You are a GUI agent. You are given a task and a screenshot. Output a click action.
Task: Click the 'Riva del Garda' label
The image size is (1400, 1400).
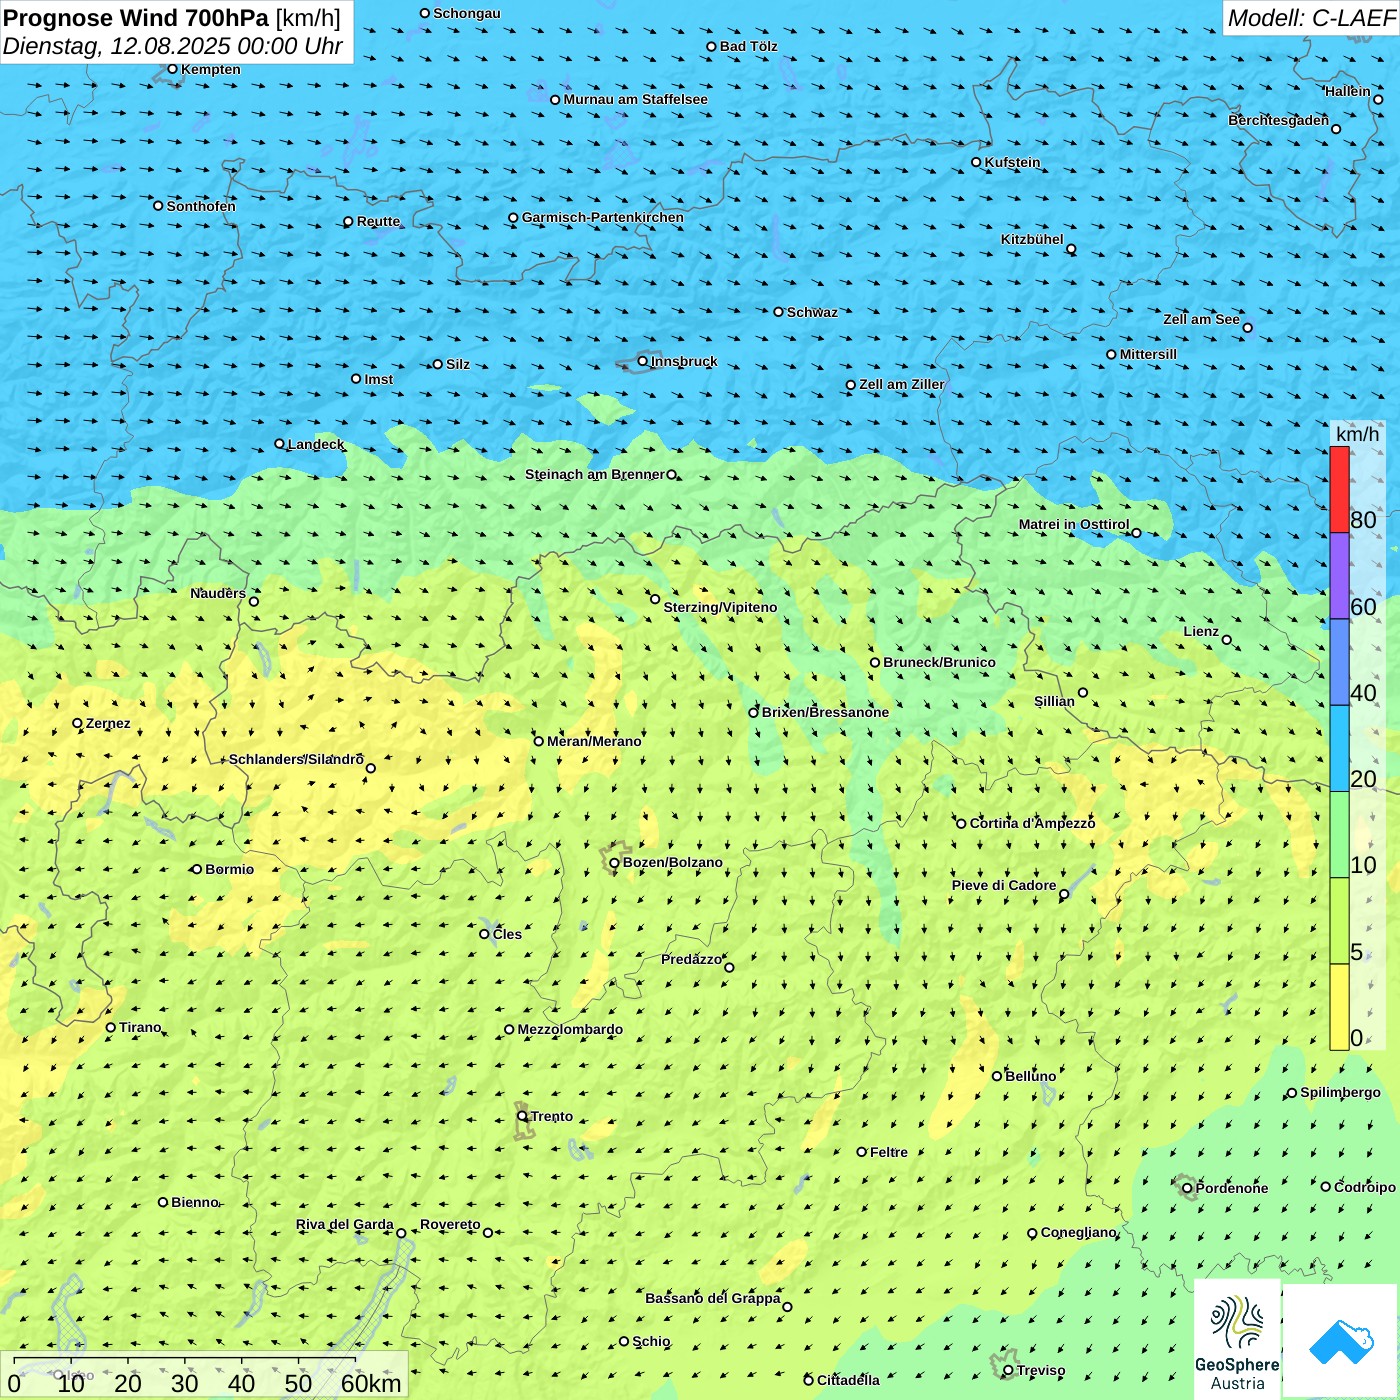click(345, 1224)
